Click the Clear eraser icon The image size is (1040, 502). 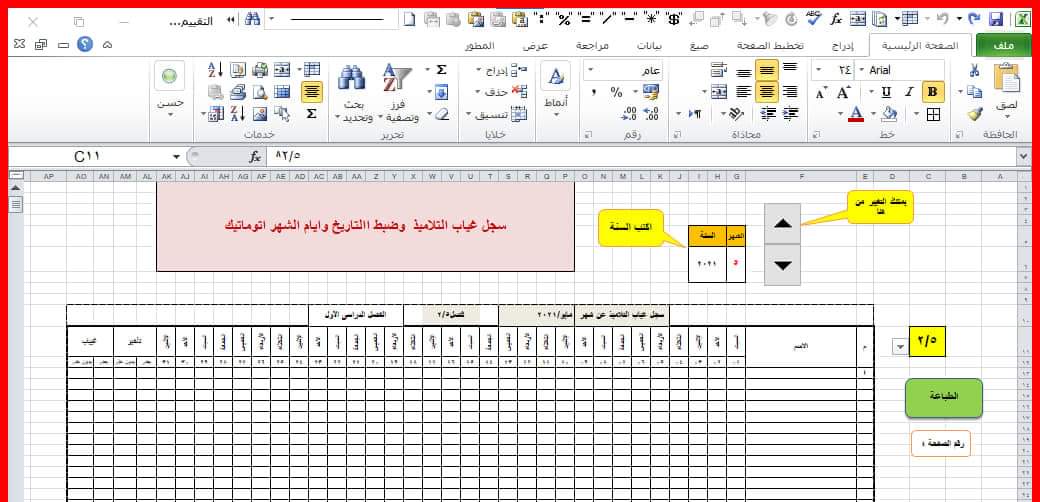441,114
